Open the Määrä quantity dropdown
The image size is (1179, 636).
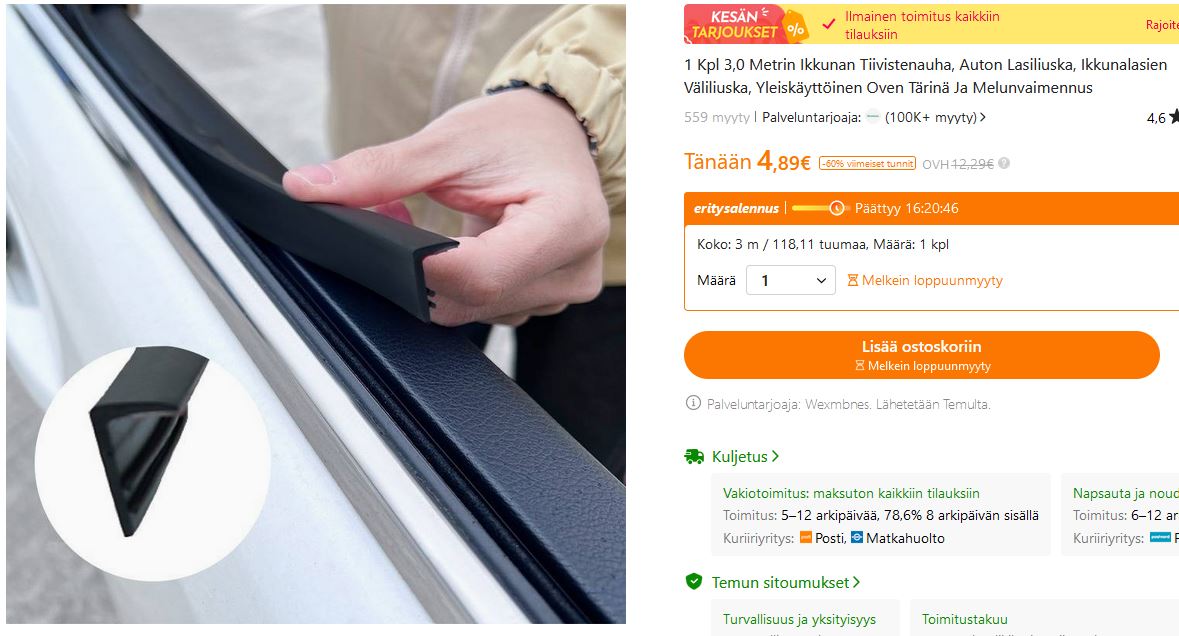(790, 280)
